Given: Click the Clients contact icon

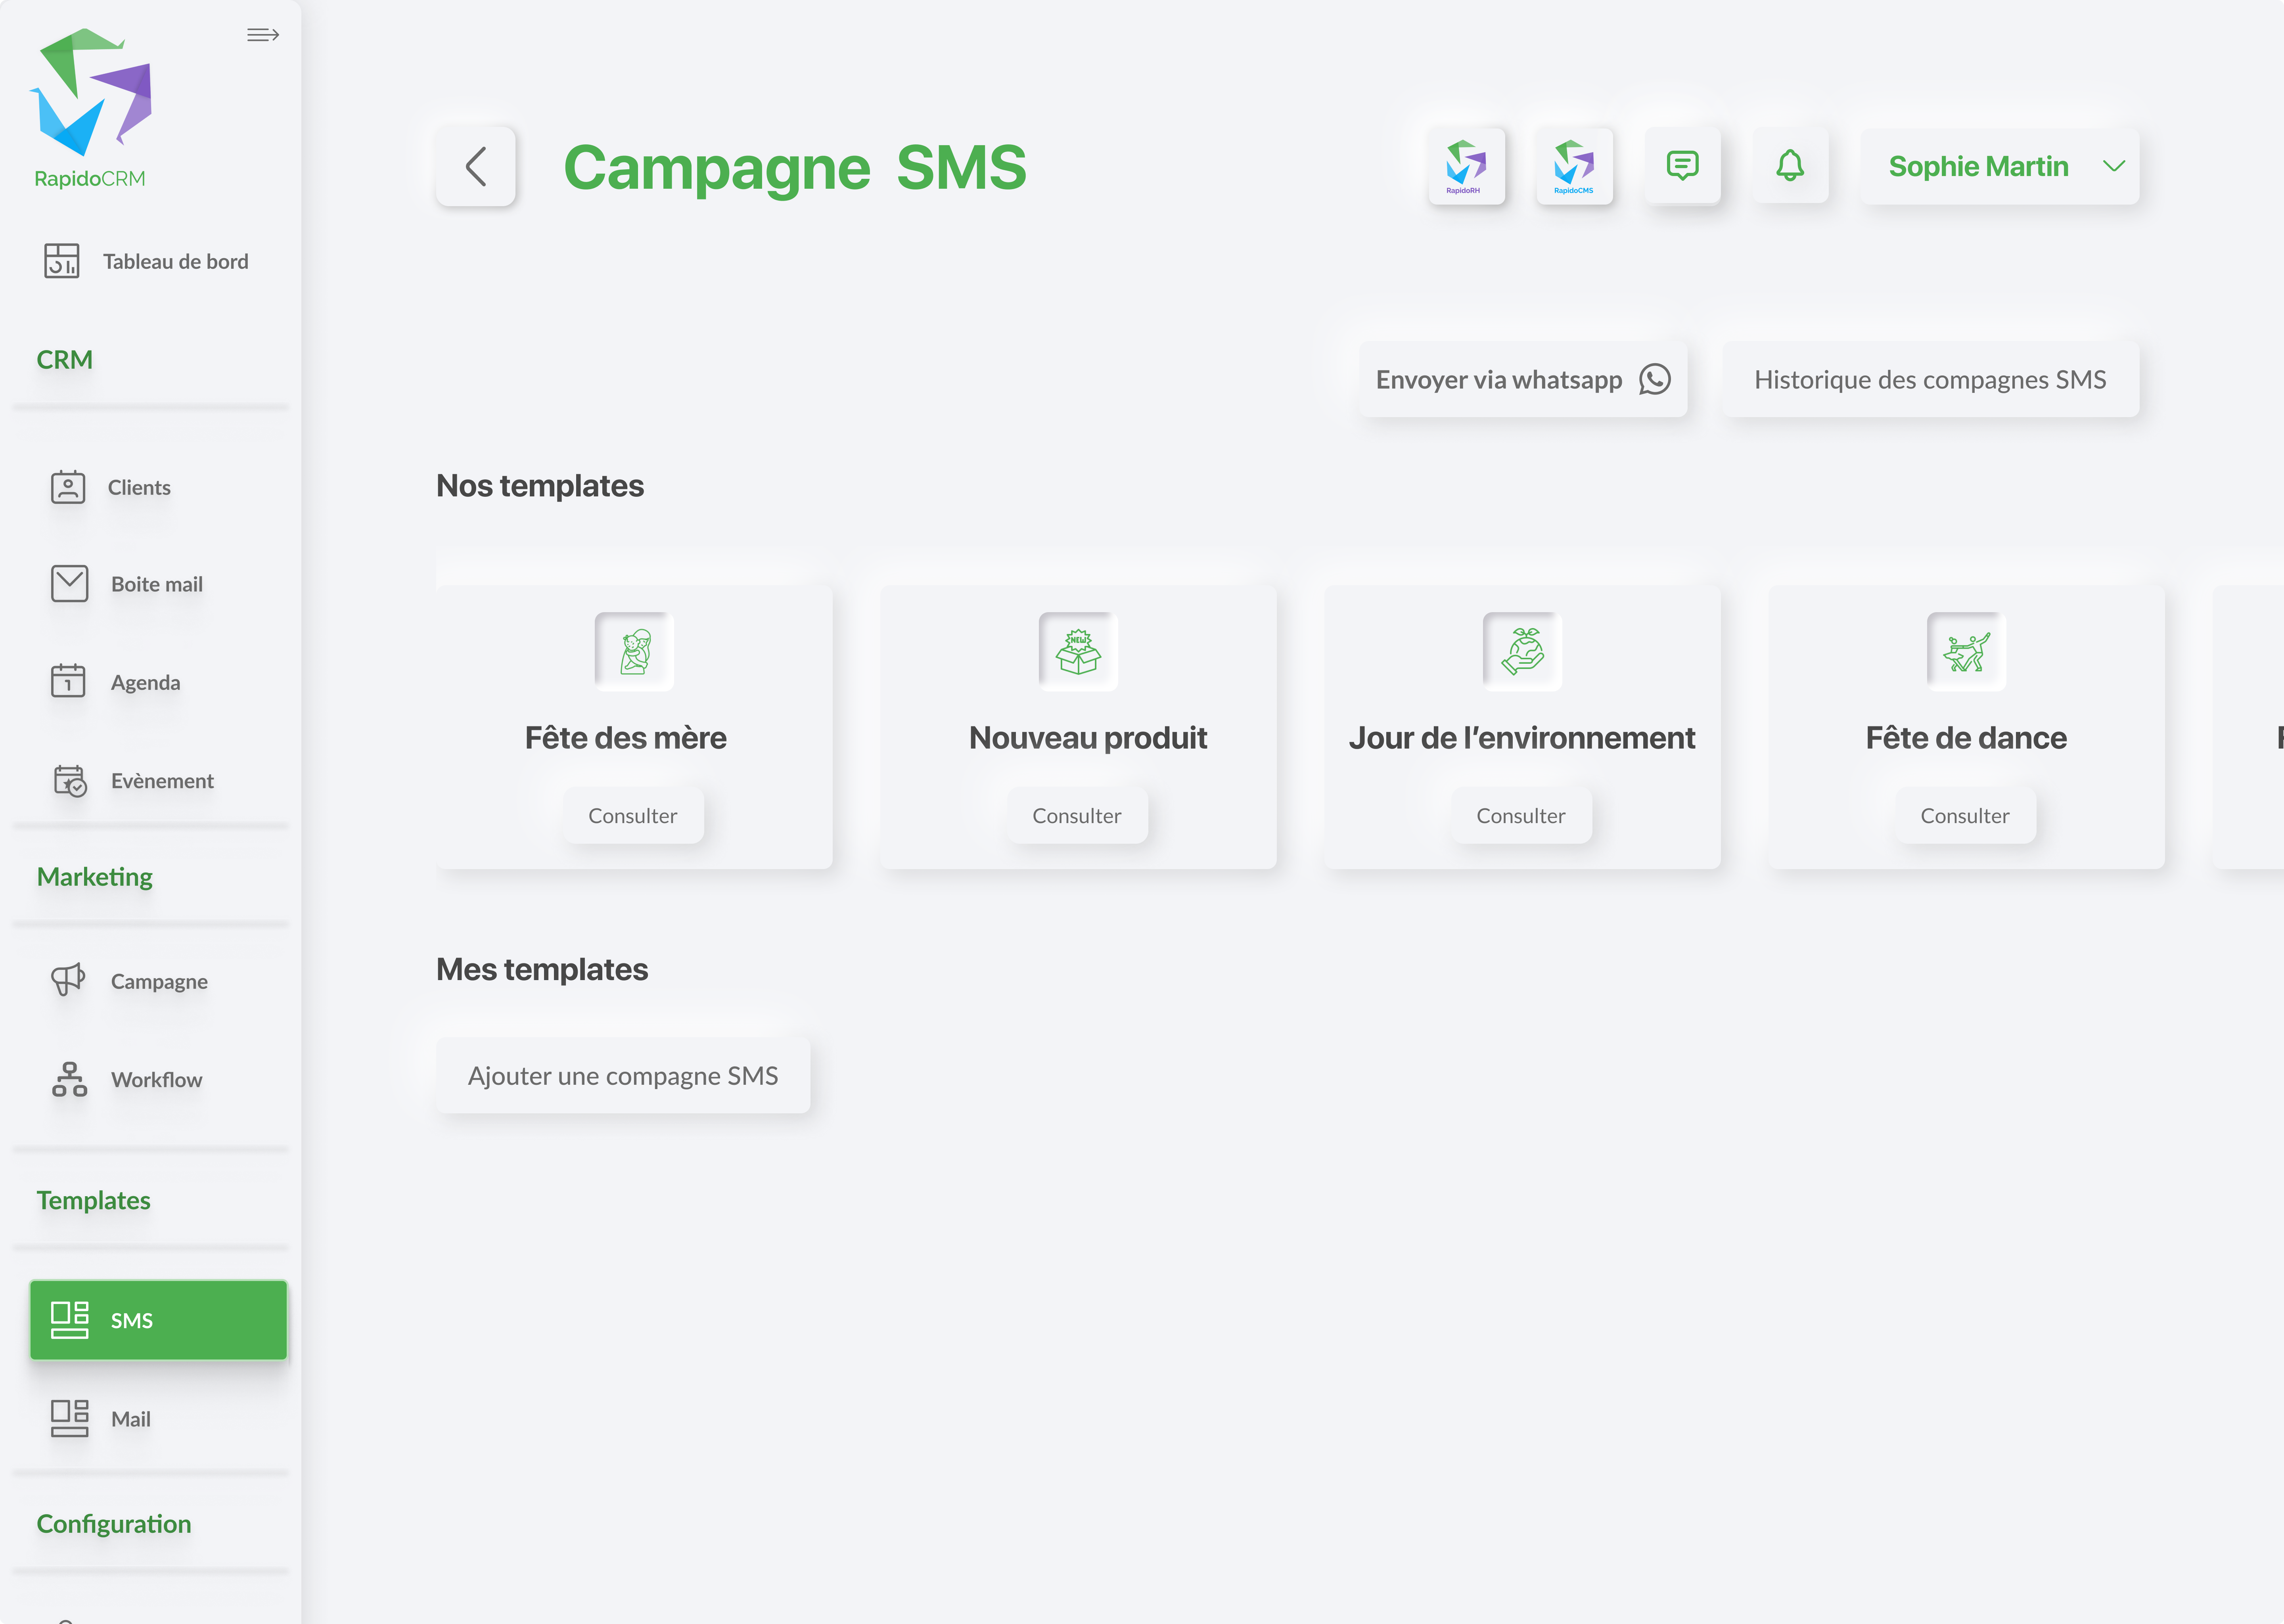Looking at the screenshot, I should click(x=68, y=487).
